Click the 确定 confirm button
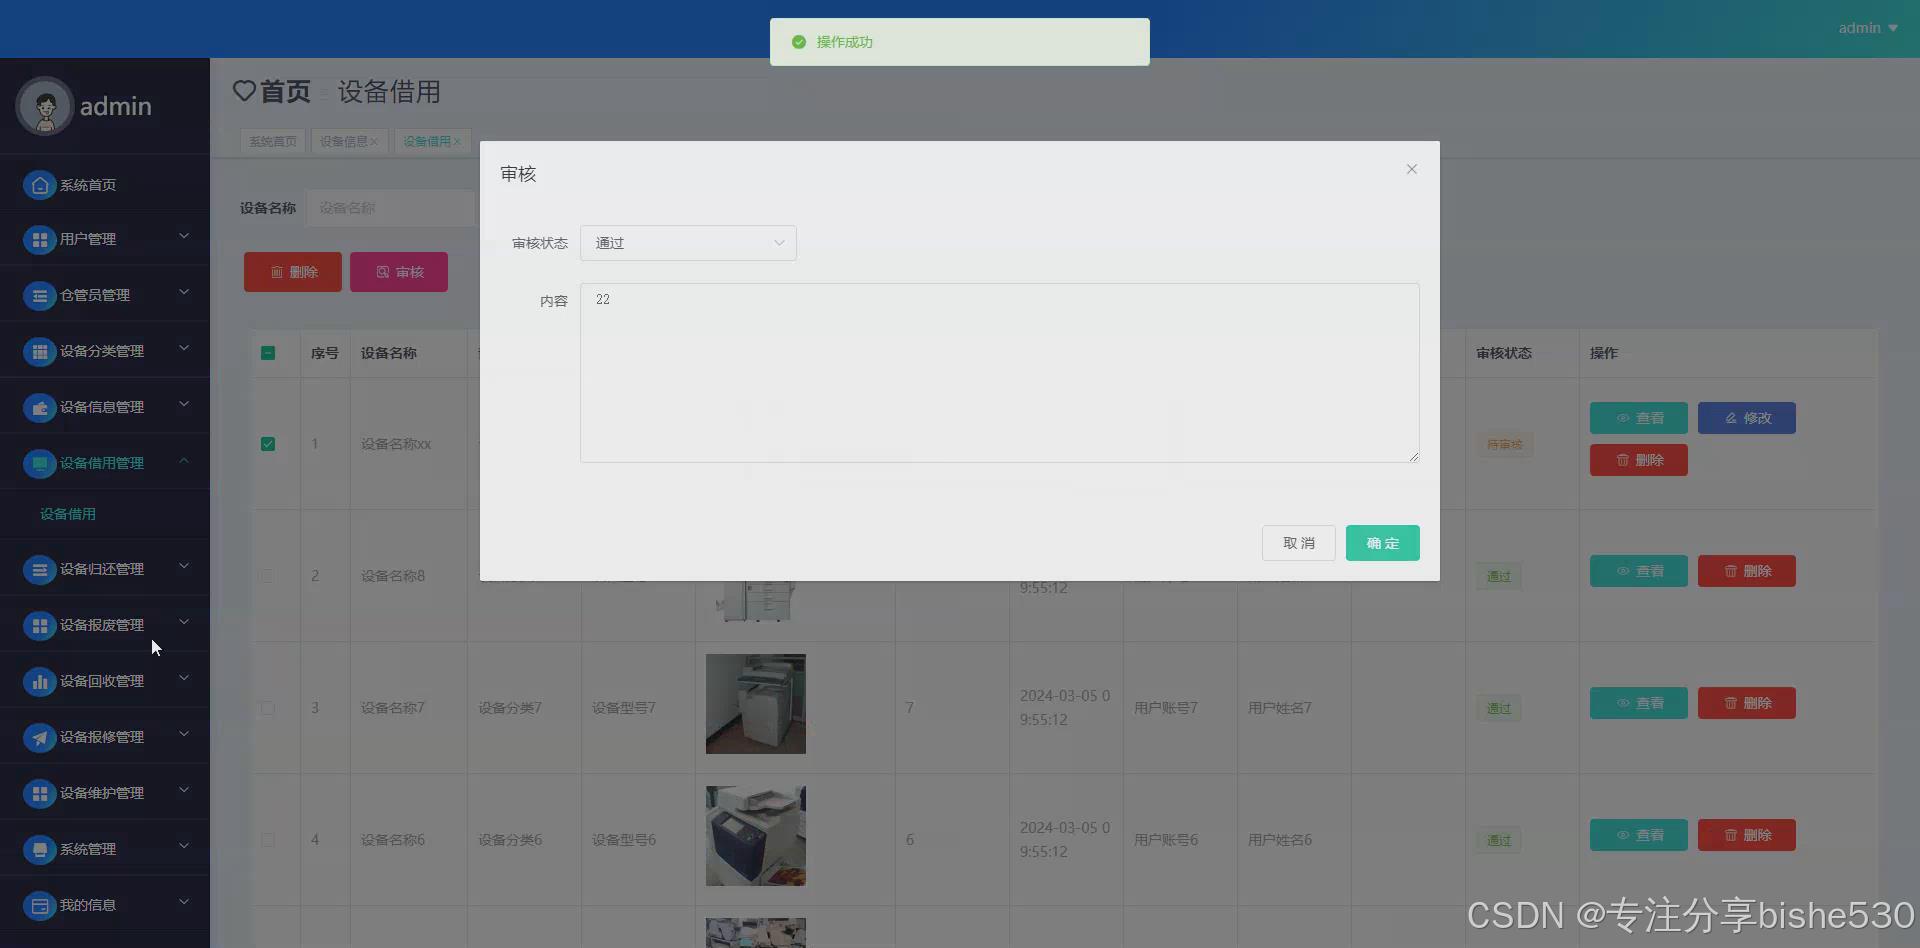1920x948 pixels. pyautogui.click(x=1382, y=542)
